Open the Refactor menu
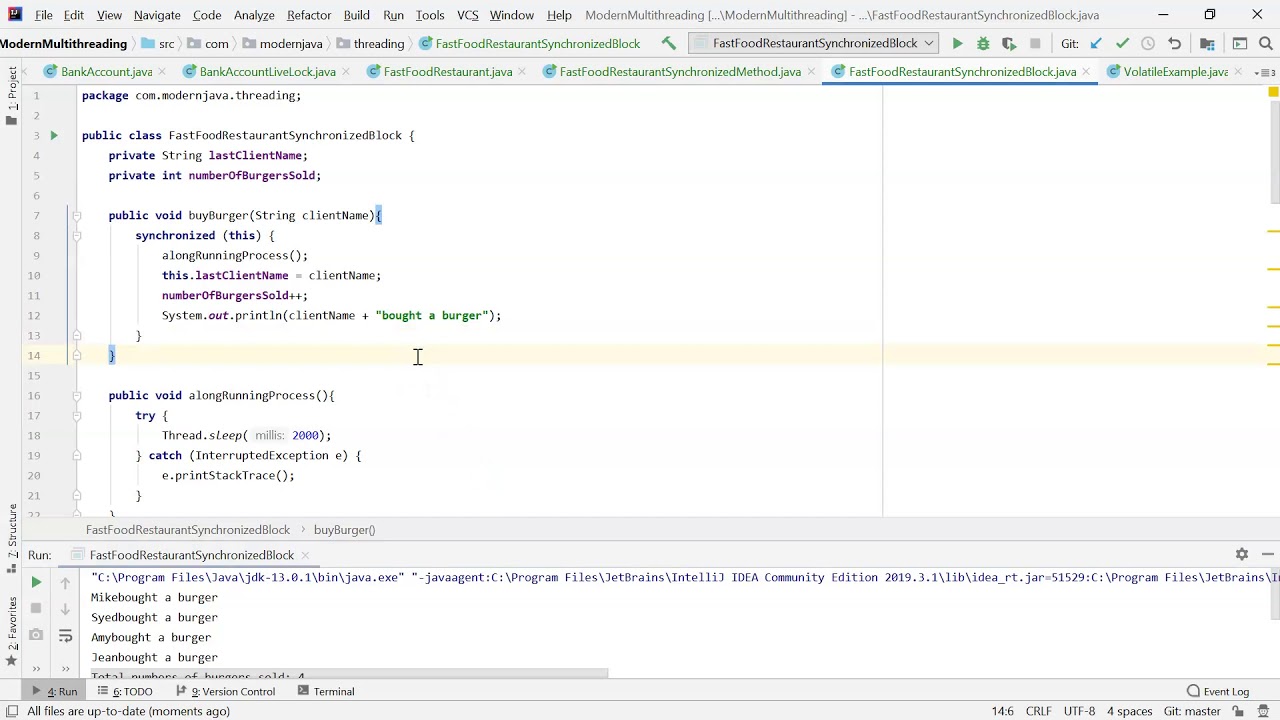The image size is (1280, 720). click(309, 15)
